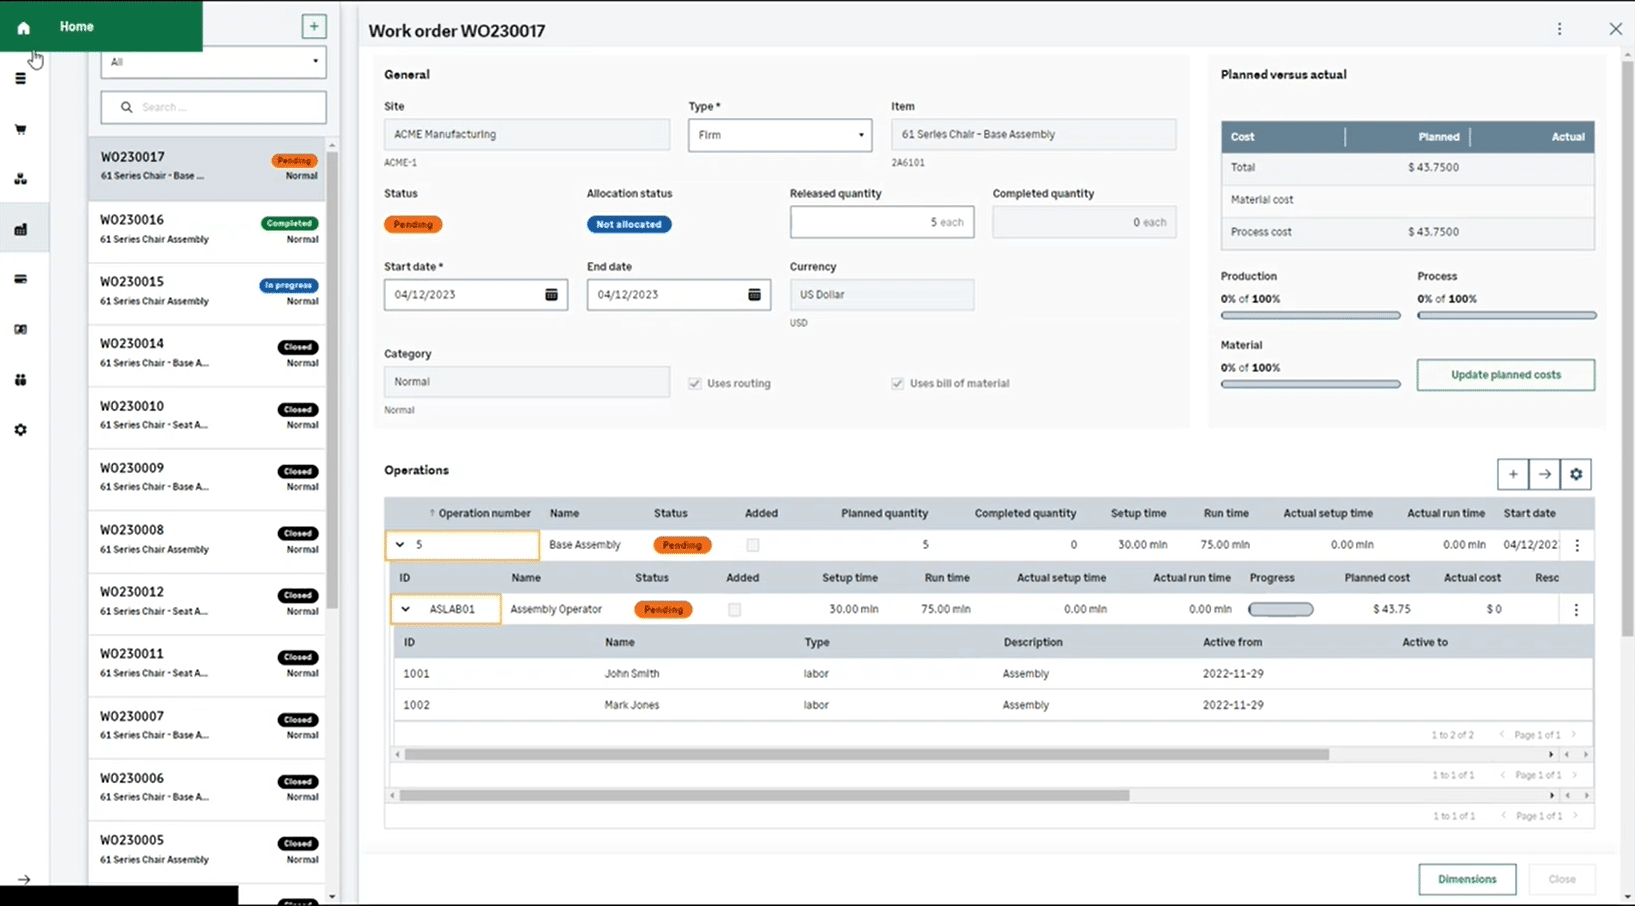This screenshot has width=1635, height=906.
Task: Select work order WO230014 in list
Action: 207,354
